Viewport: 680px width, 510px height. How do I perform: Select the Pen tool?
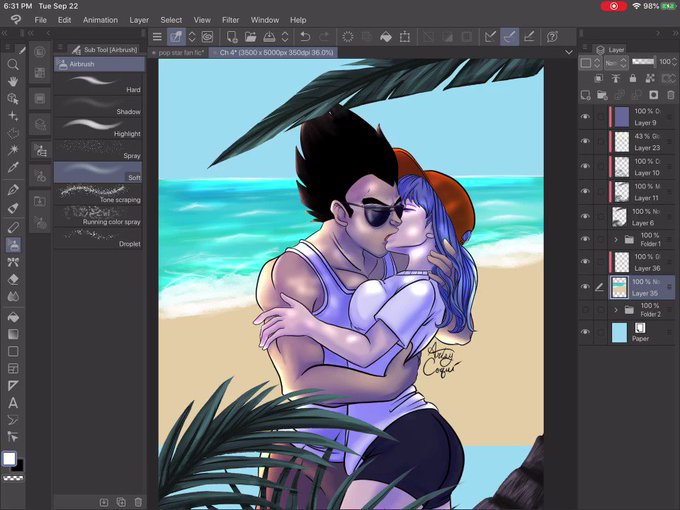click(13, 190)
